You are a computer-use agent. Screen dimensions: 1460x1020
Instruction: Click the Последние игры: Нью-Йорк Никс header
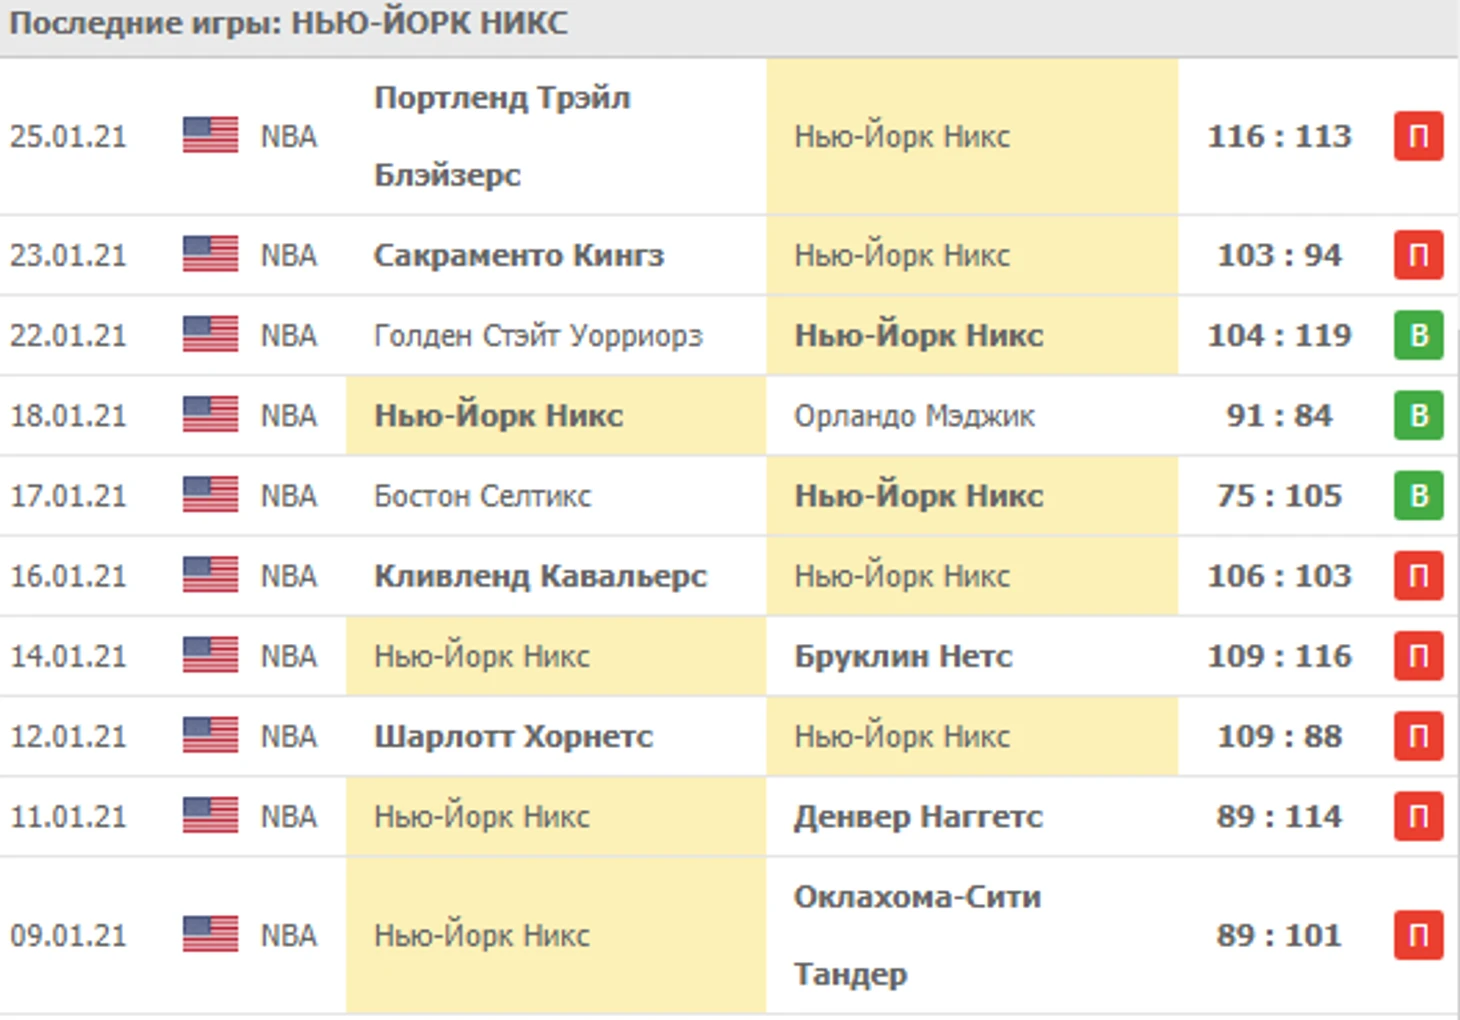point(289,23)
